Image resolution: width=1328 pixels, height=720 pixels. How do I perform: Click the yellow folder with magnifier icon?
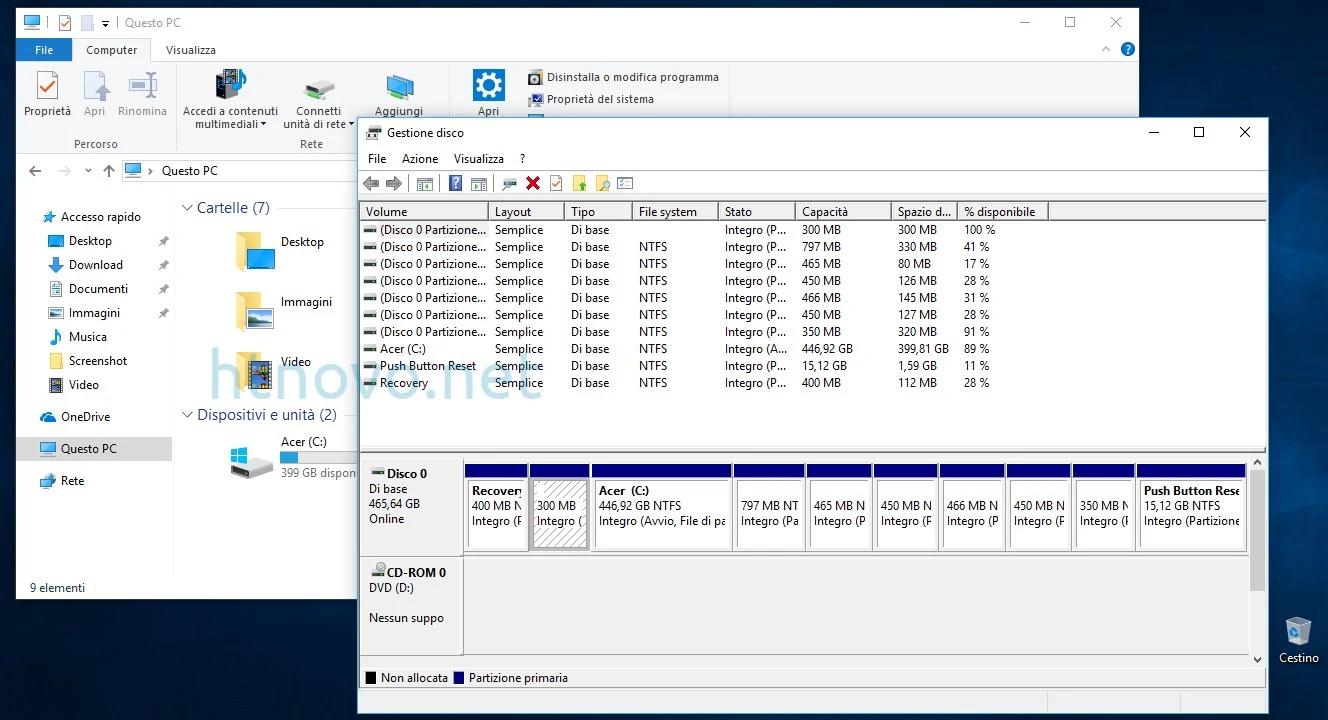click(602, 183)
